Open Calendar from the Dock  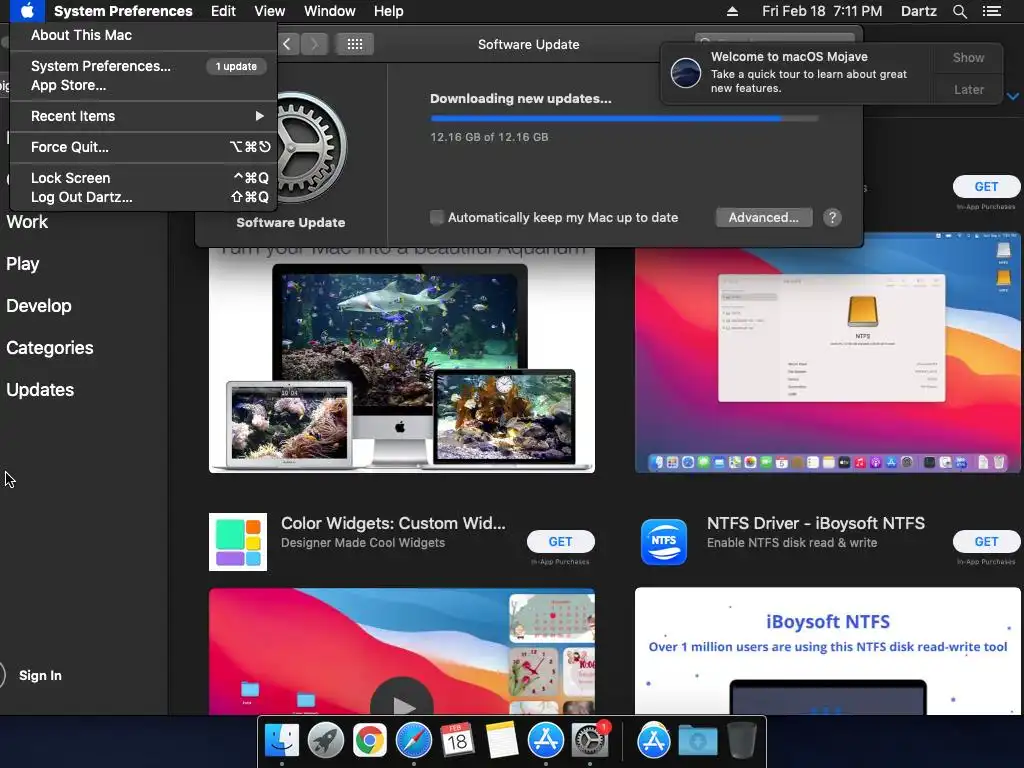(x=457, y=741)
